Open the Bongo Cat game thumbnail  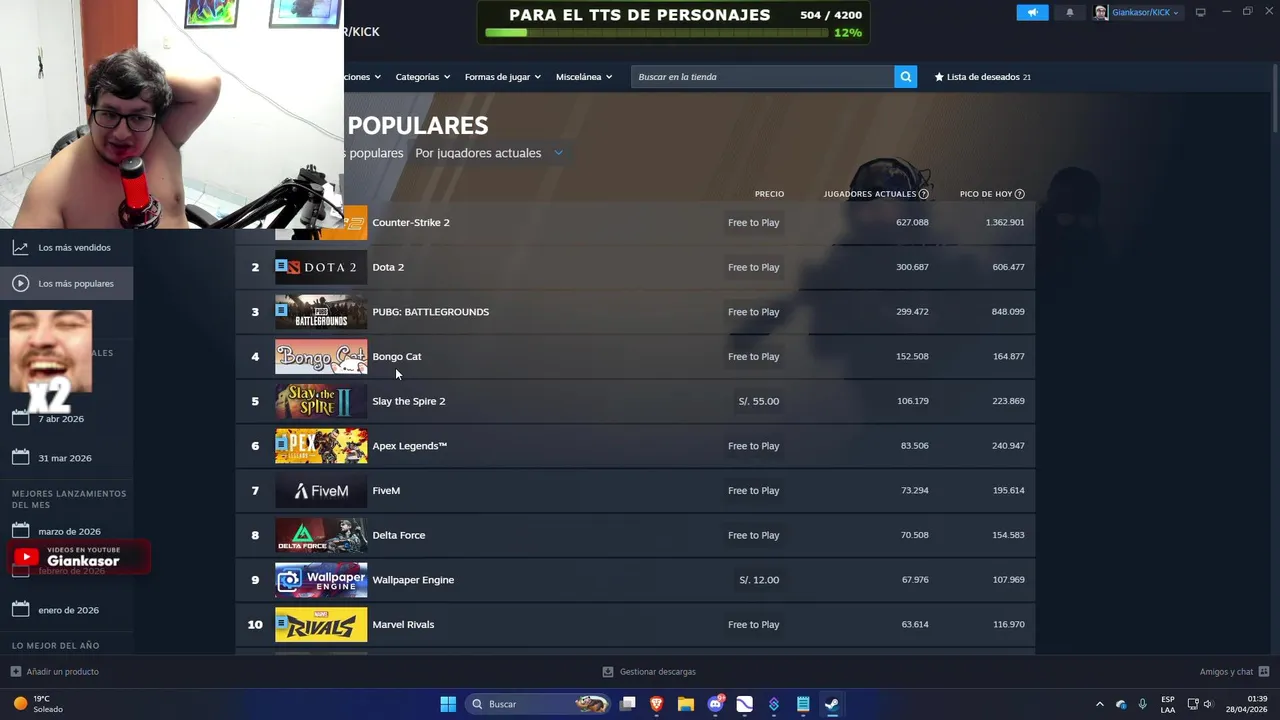[321, 356]
